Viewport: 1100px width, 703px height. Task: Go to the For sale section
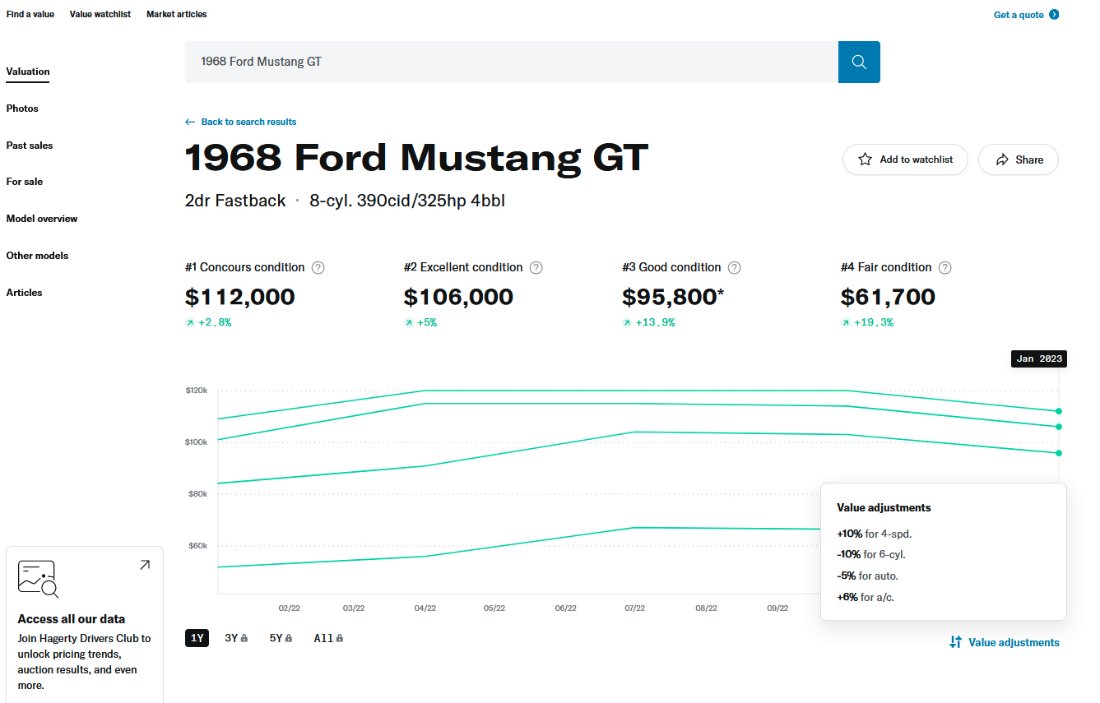point(25,182)
